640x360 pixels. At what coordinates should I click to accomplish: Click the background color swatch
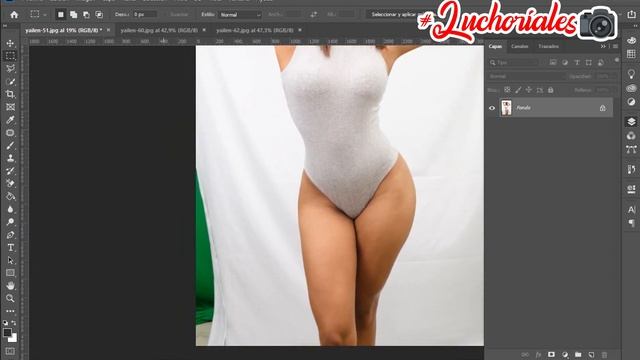(13, 338)
